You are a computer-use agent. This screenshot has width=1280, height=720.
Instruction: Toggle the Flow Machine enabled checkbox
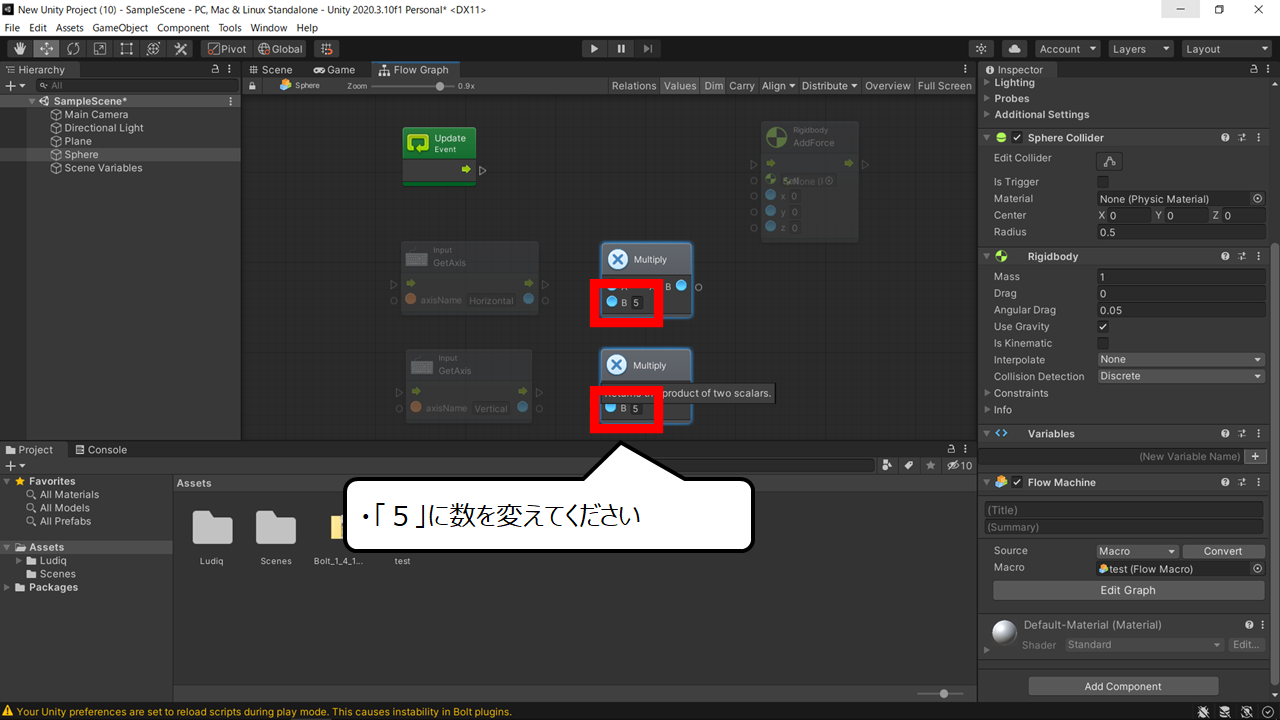coord(1017,482)
